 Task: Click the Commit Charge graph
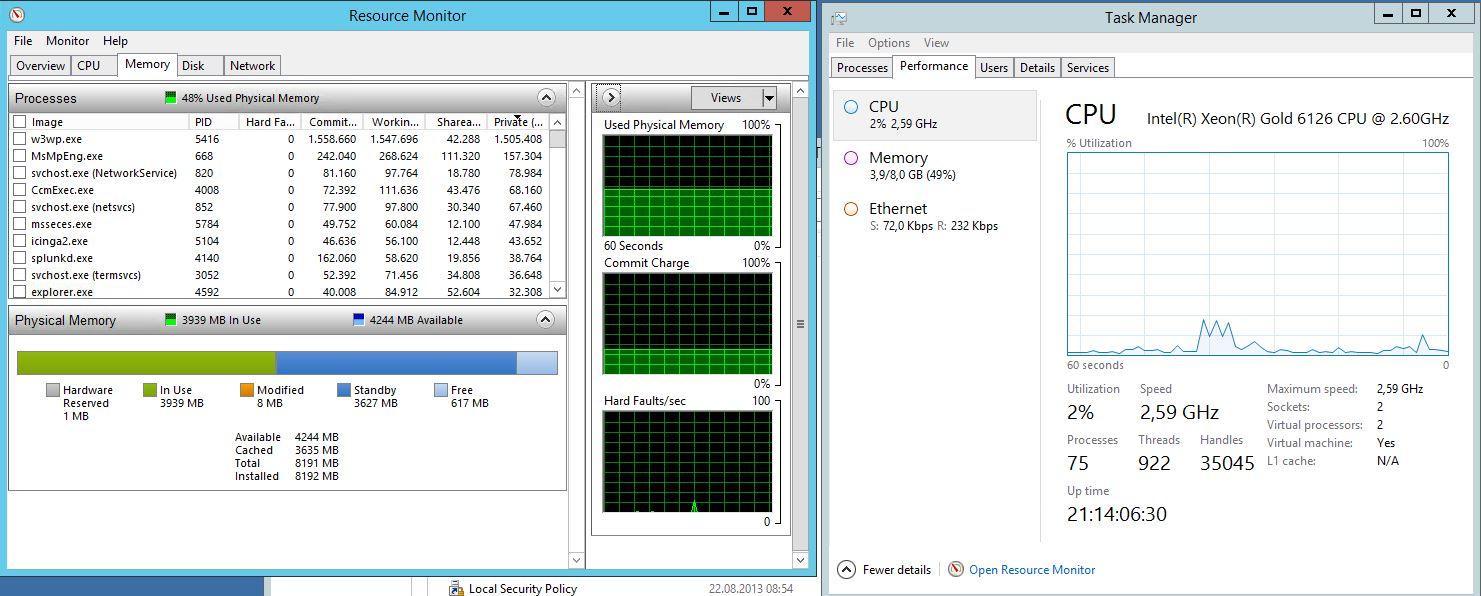click(687, 323)
